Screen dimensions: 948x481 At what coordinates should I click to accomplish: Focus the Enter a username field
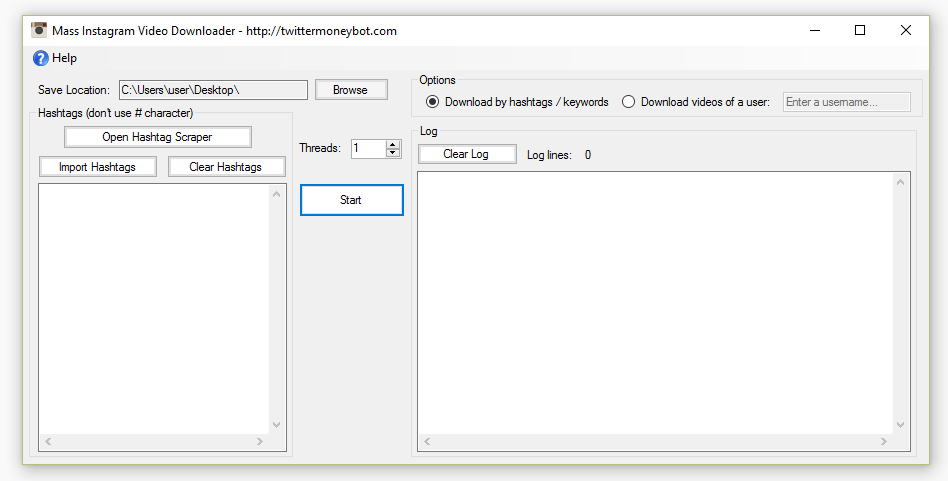[x=846, y=102]
